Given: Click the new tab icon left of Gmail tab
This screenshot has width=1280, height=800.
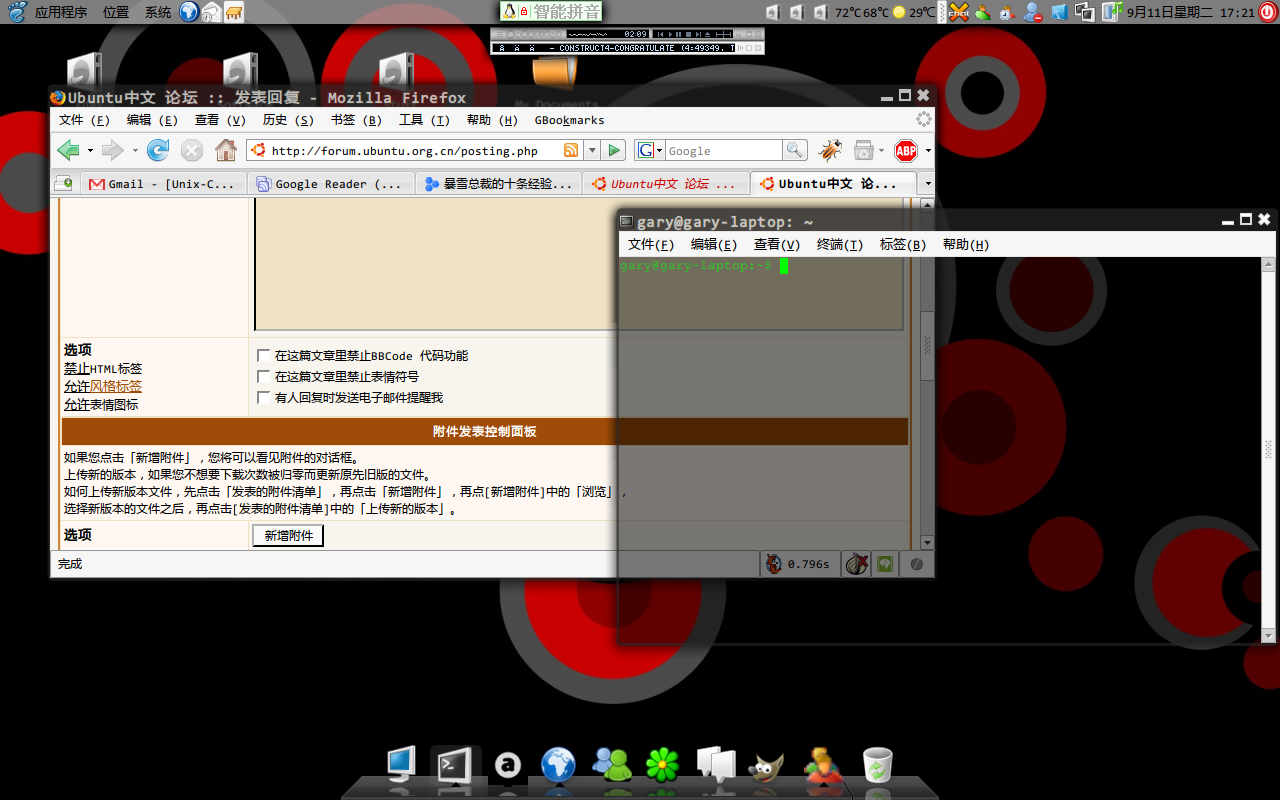Looking at the screenshot, I should [64, 184].
